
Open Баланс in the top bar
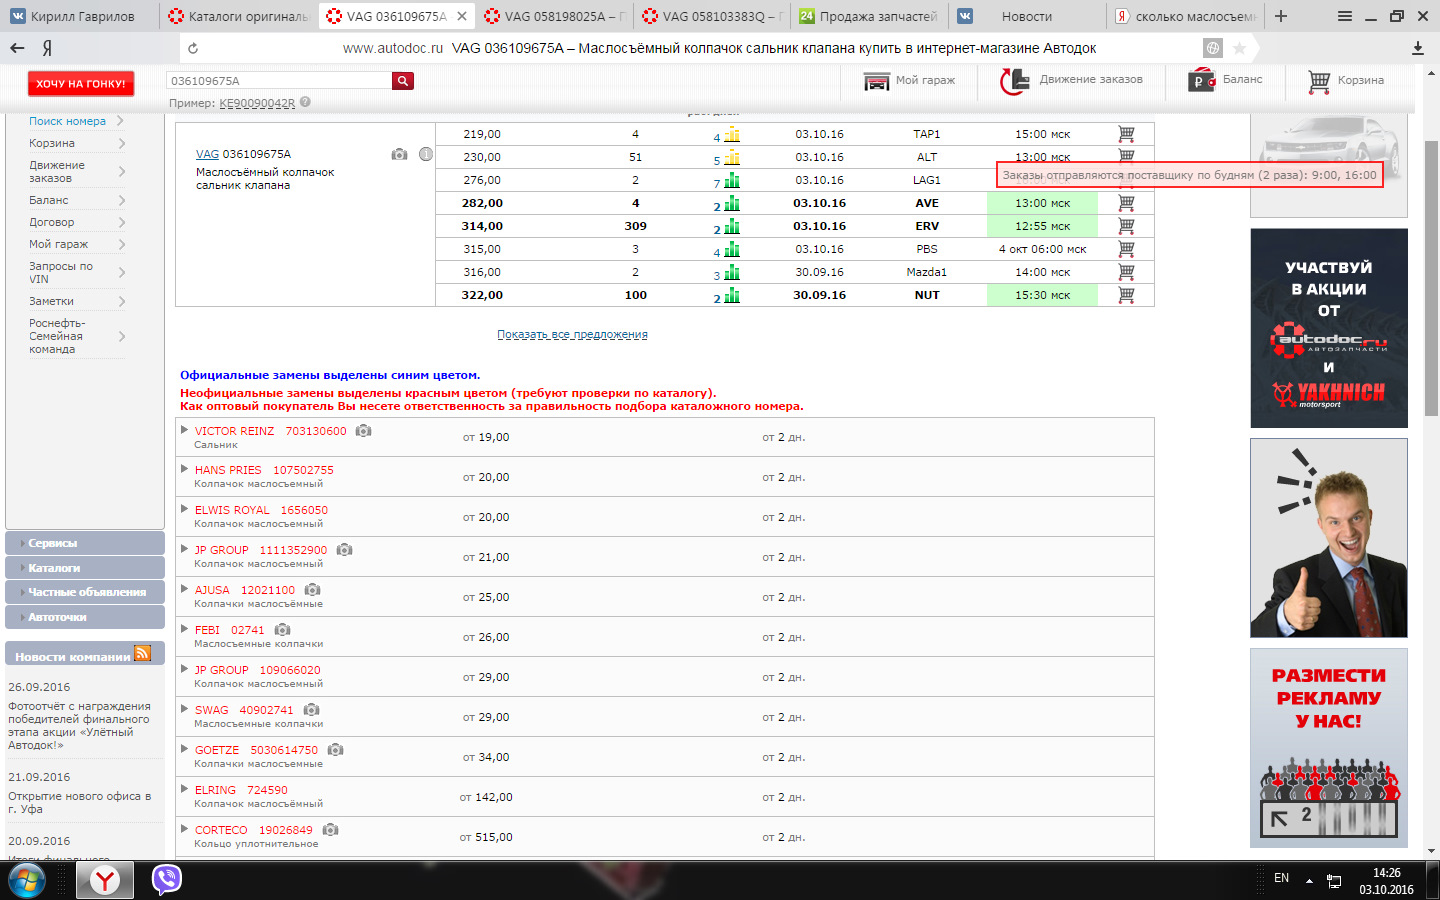tap(1226, 80)
